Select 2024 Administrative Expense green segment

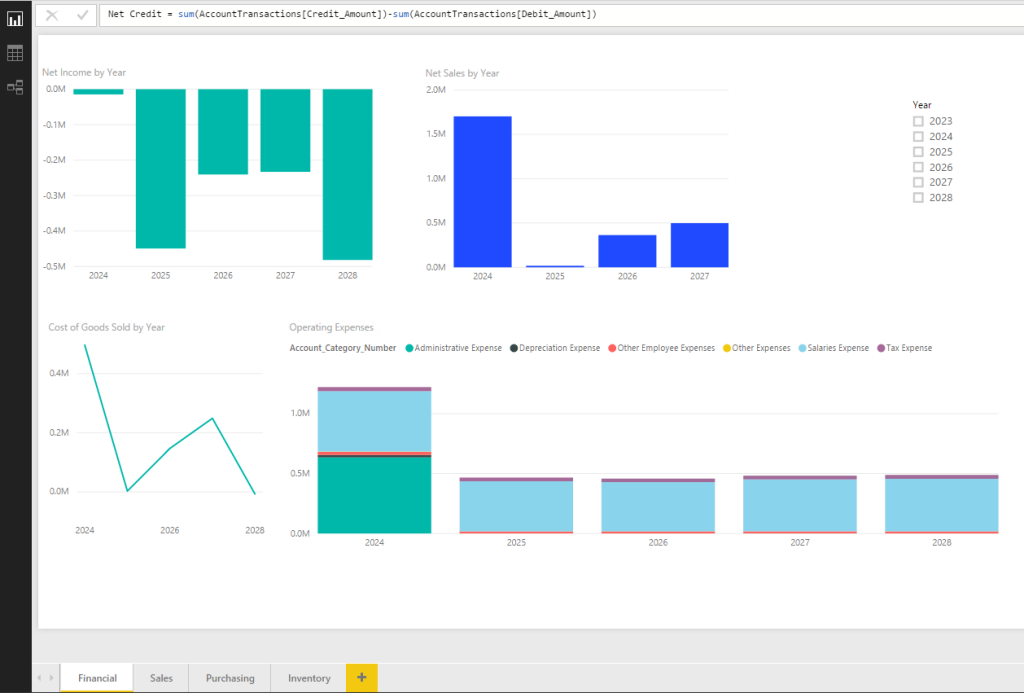click(x=374, y=494)
